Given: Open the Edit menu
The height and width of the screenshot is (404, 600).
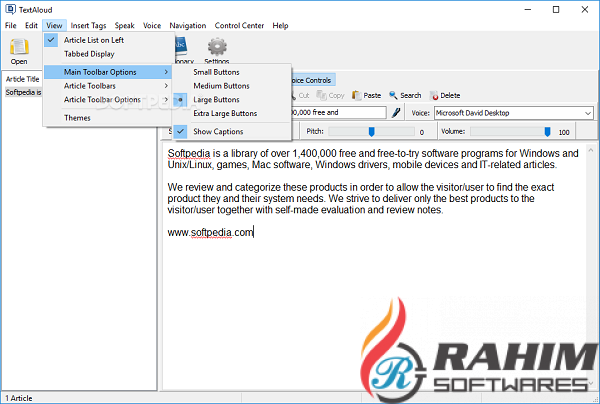Looking at the screenshot, I should [x=31, y=26].
